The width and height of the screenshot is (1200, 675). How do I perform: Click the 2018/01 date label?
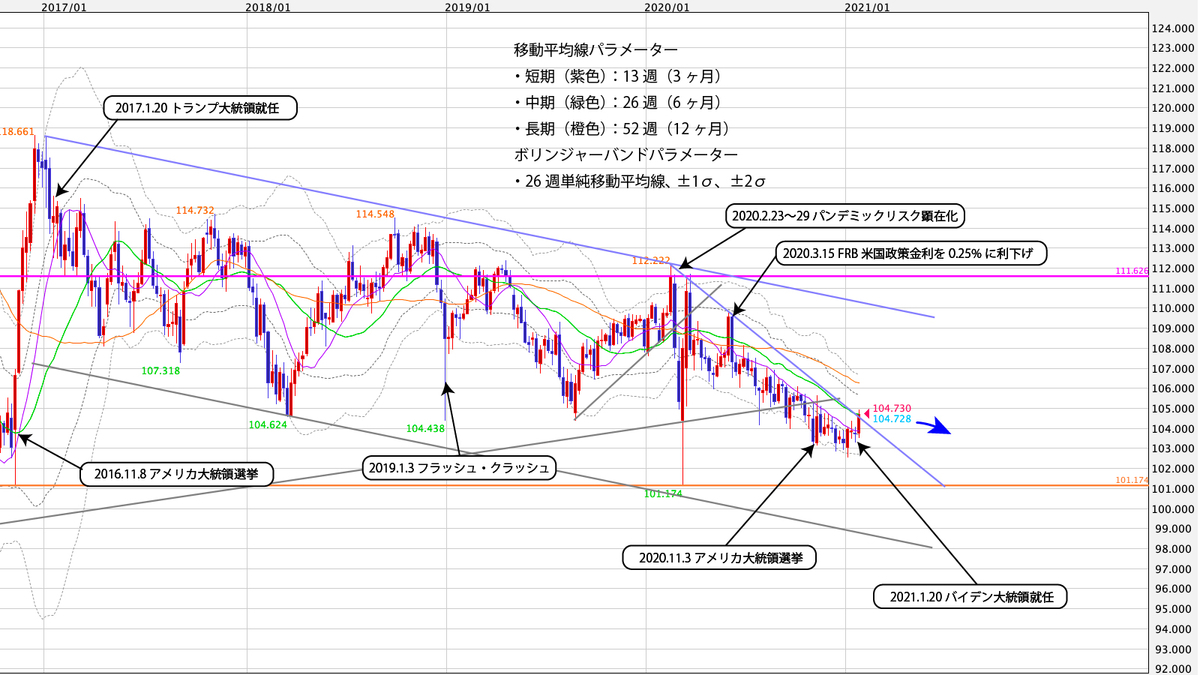coord(267,6)
